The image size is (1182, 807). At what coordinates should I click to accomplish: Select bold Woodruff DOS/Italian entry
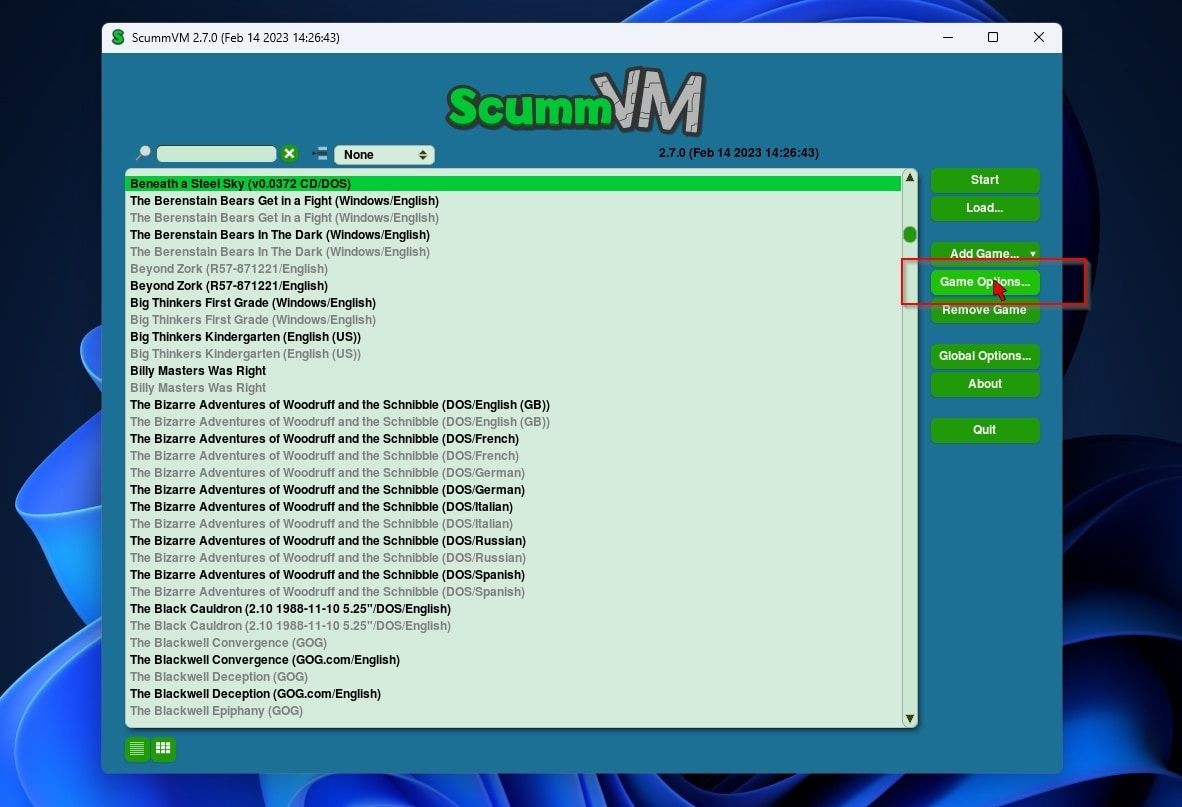(513, 507)
